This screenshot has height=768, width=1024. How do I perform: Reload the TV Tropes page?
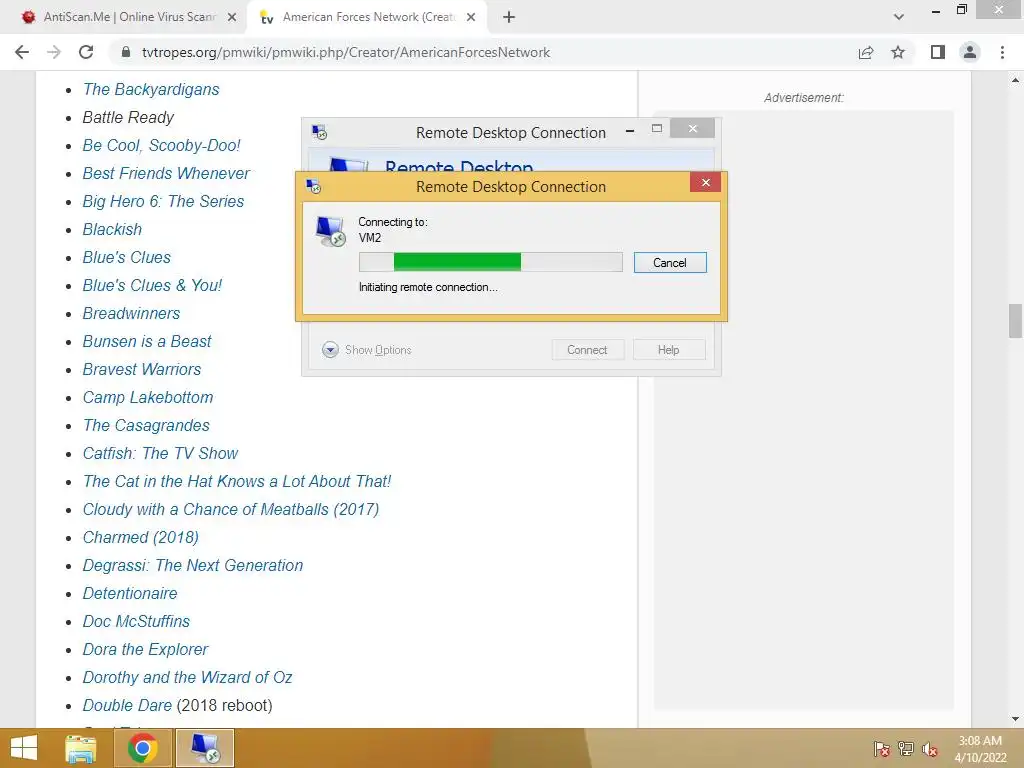[86, 52]
